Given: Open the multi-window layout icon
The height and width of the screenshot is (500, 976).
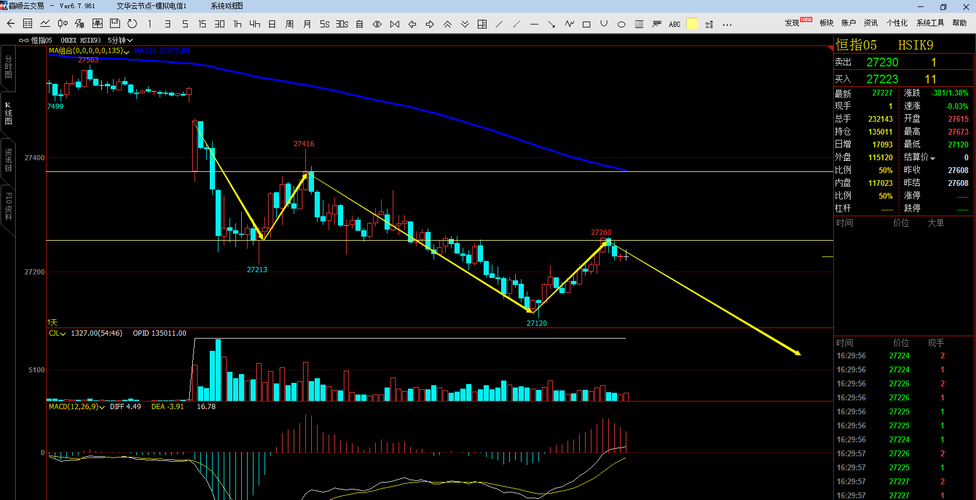Looking at the screenshot, I should pos(482,24).
